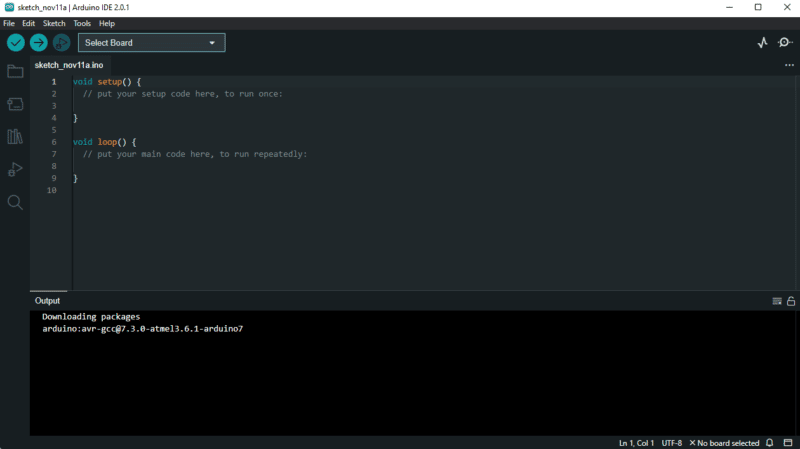The height and width of the screenshot is (449, 800).
Task: Open the Search panel in sidebar
Action: click(x=15, y=202)
